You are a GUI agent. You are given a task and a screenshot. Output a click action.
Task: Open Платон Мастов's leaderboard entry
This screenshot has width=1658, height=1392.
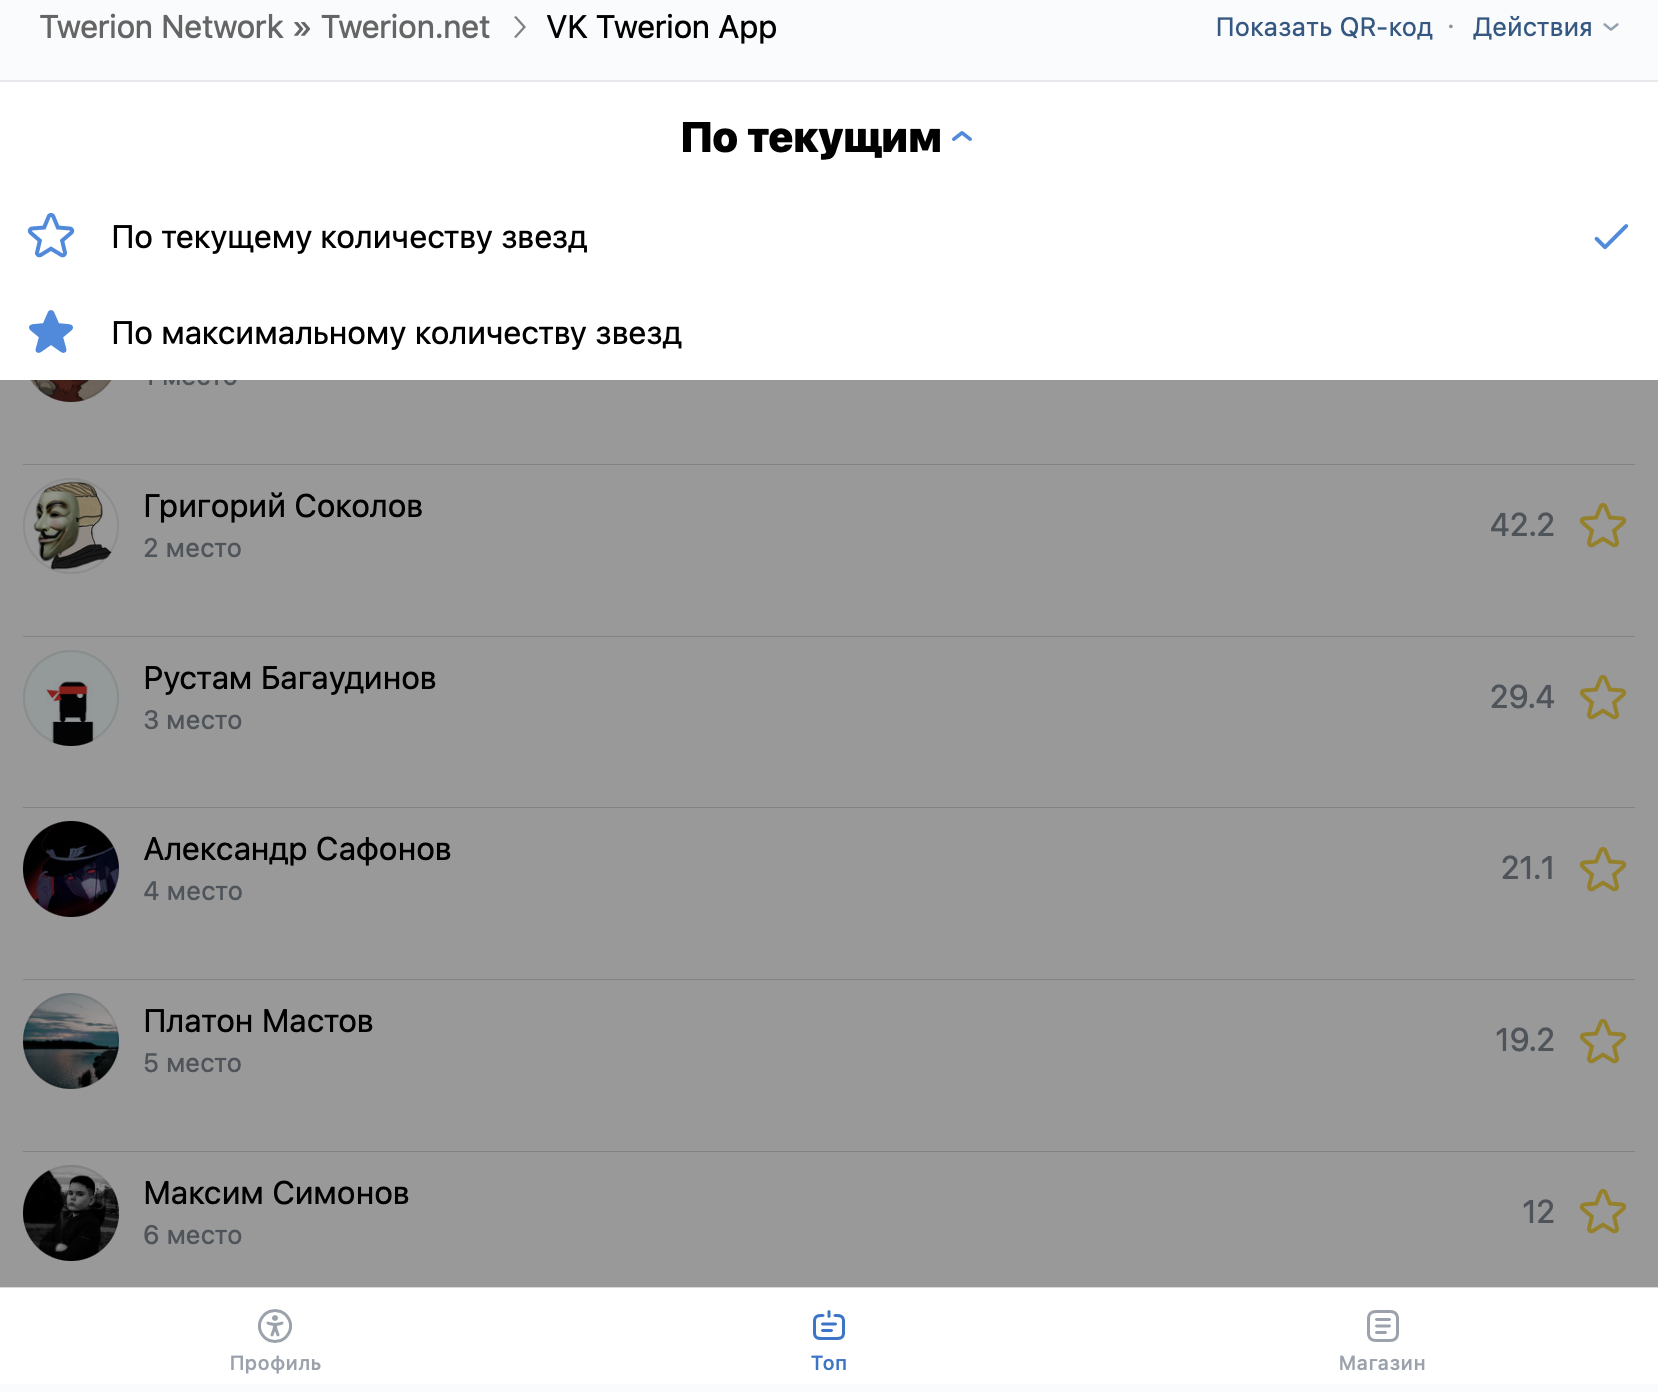829,1041
